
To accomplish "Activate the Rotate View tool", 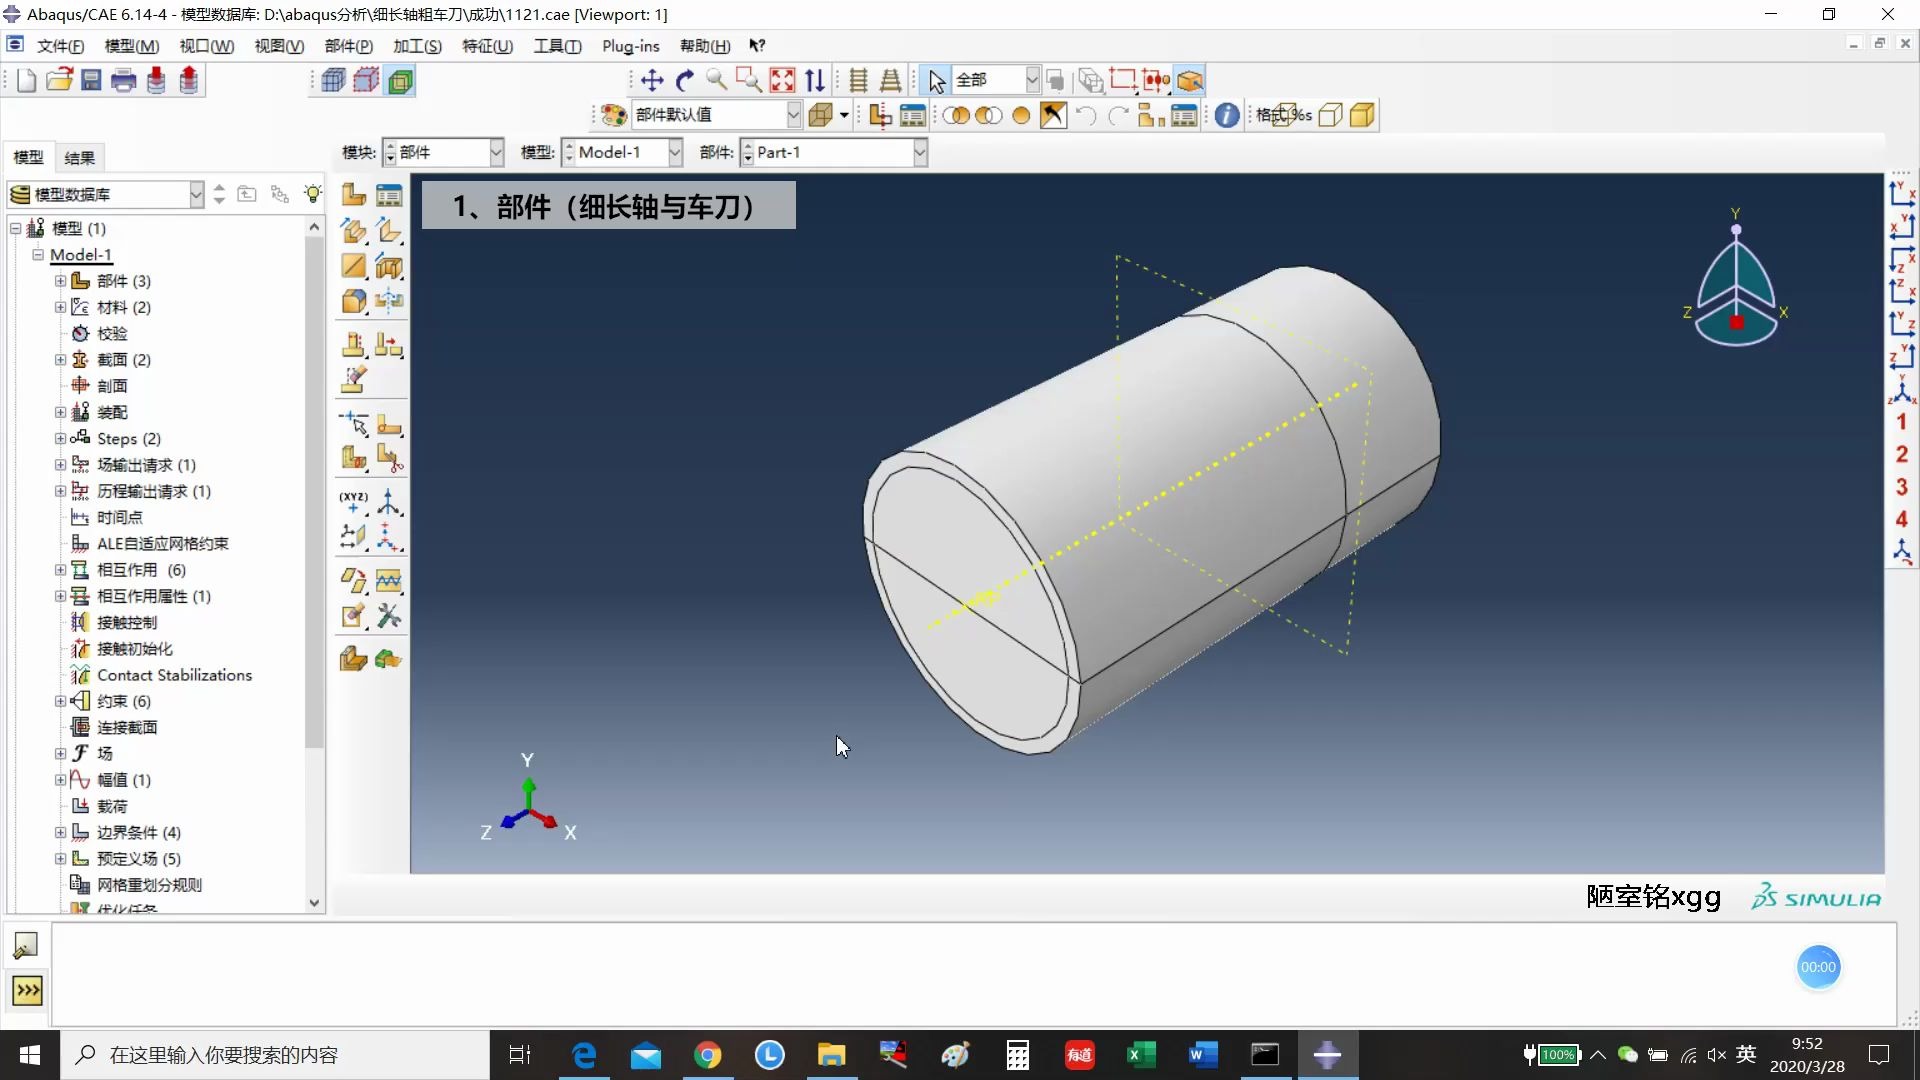I will 685,81.
